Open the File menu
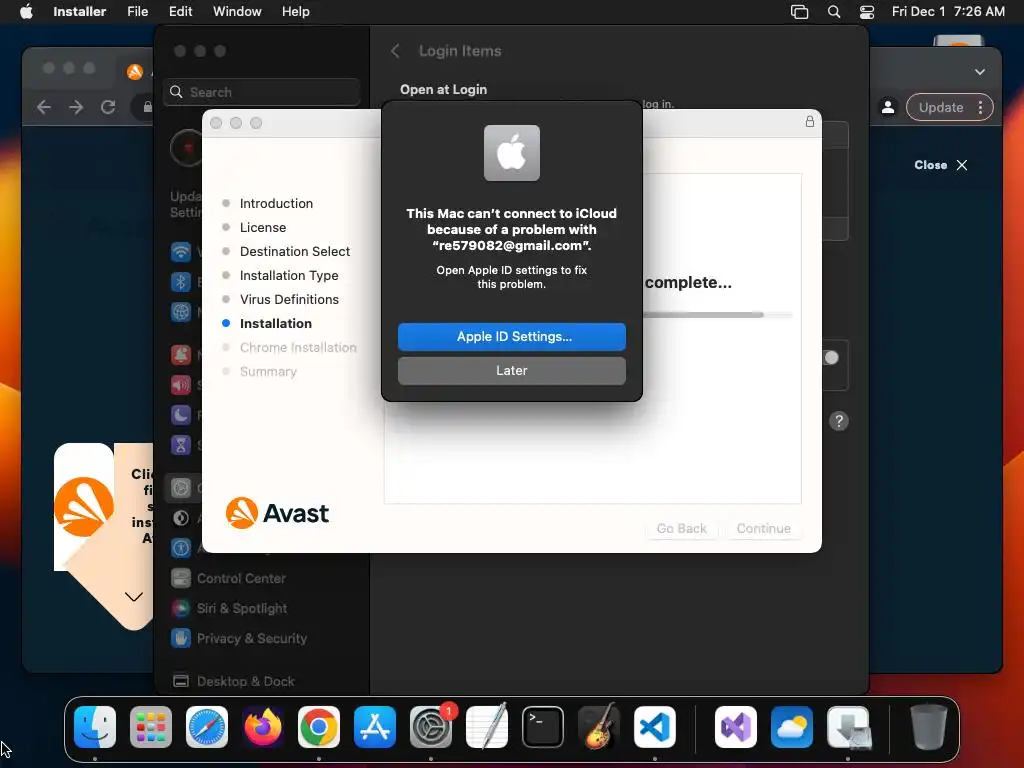 (138, 11)
